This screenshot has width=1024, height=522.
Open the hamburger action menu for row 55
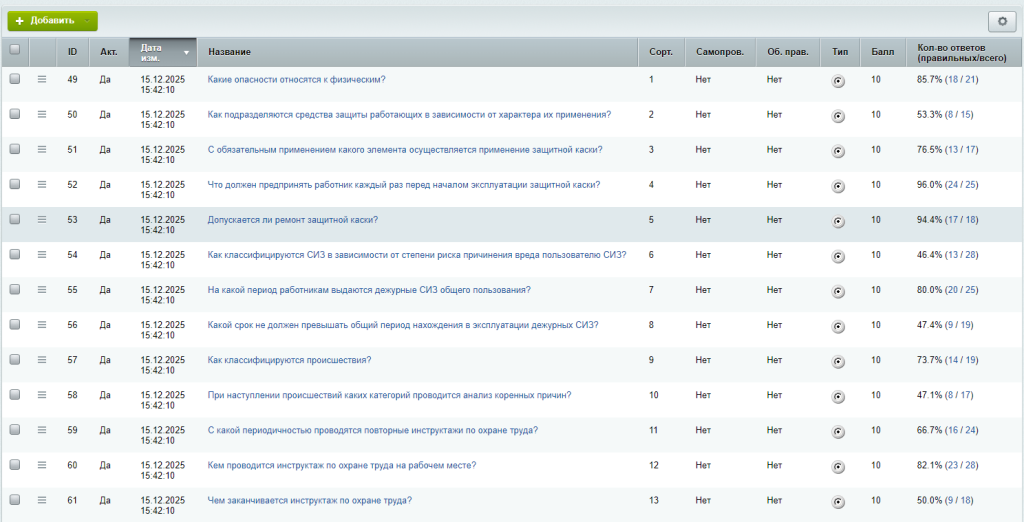point(42,290)
